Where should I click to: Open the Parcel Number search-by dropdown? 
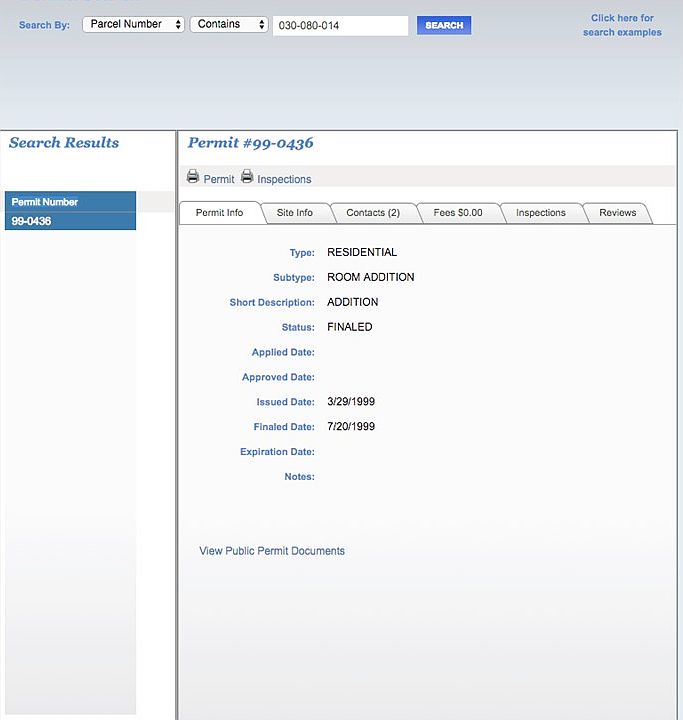click(133, 25)
